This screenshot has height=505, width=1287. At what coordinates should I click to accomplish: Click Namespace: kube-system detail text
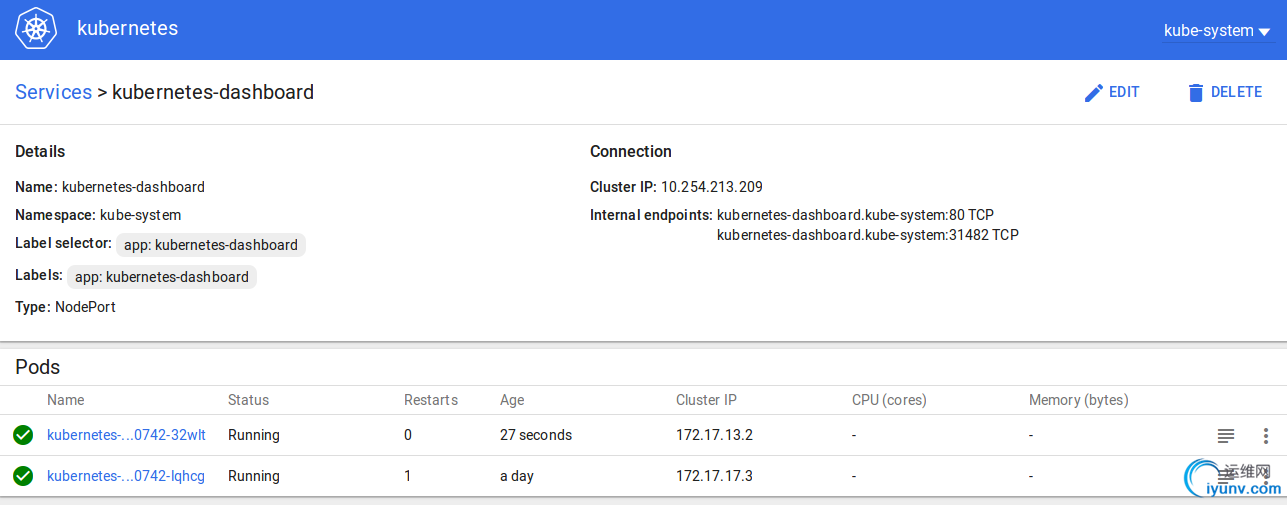coord(98,215)
